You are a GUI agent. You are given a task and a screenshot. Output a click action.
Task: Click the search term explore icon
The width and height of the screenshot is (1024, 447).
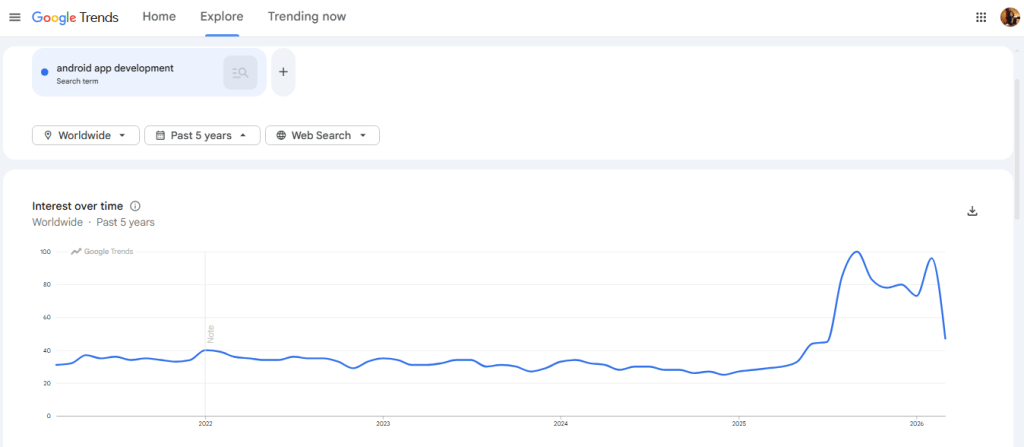coord(240,72)
